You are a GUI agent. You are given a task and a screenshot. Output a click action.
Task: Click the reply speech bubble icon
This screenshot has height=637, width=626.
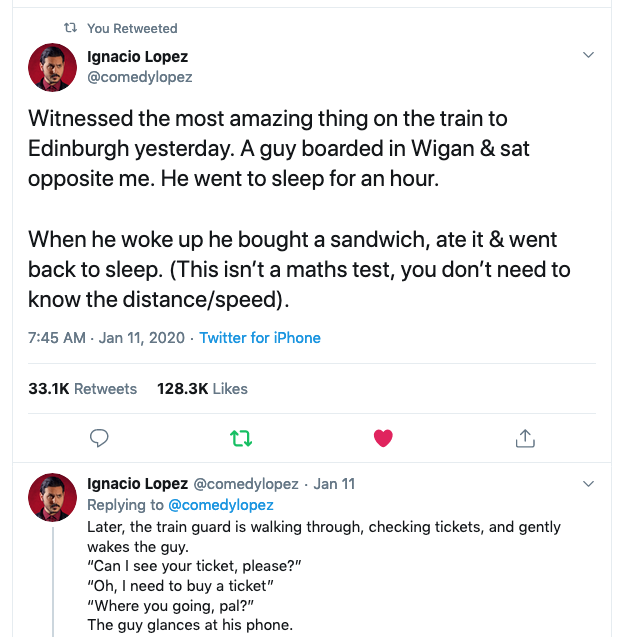pyautogui.click(x=99, y=438)
